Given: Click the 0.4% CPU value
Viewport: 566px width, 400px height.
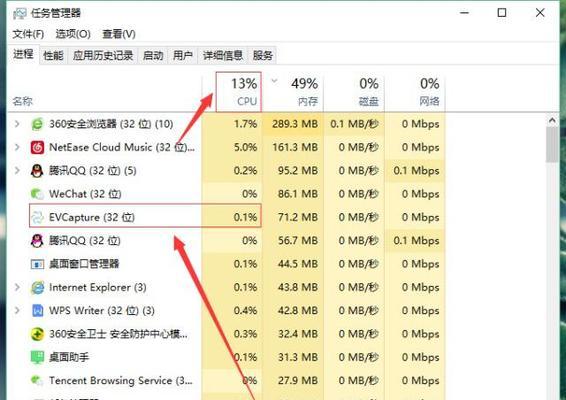Looking at the screenshot, I should [x=245, y=310].
